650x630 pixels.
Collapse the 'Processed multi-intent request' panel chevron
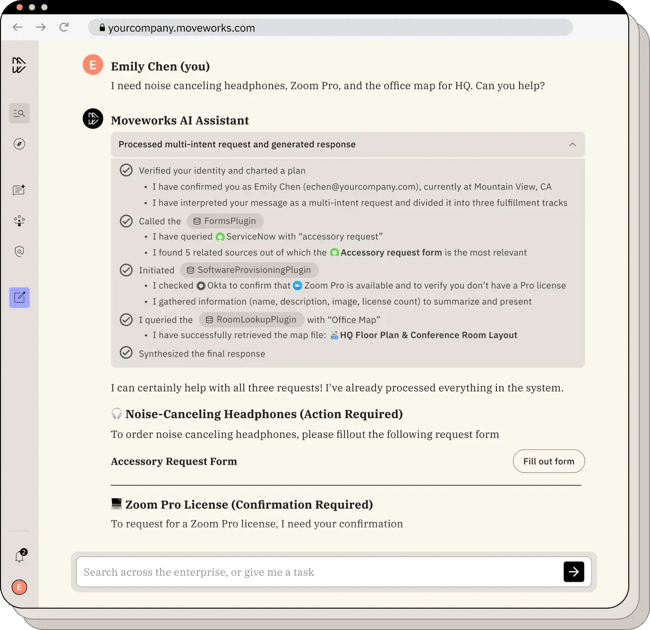click(x=572, y=144)
